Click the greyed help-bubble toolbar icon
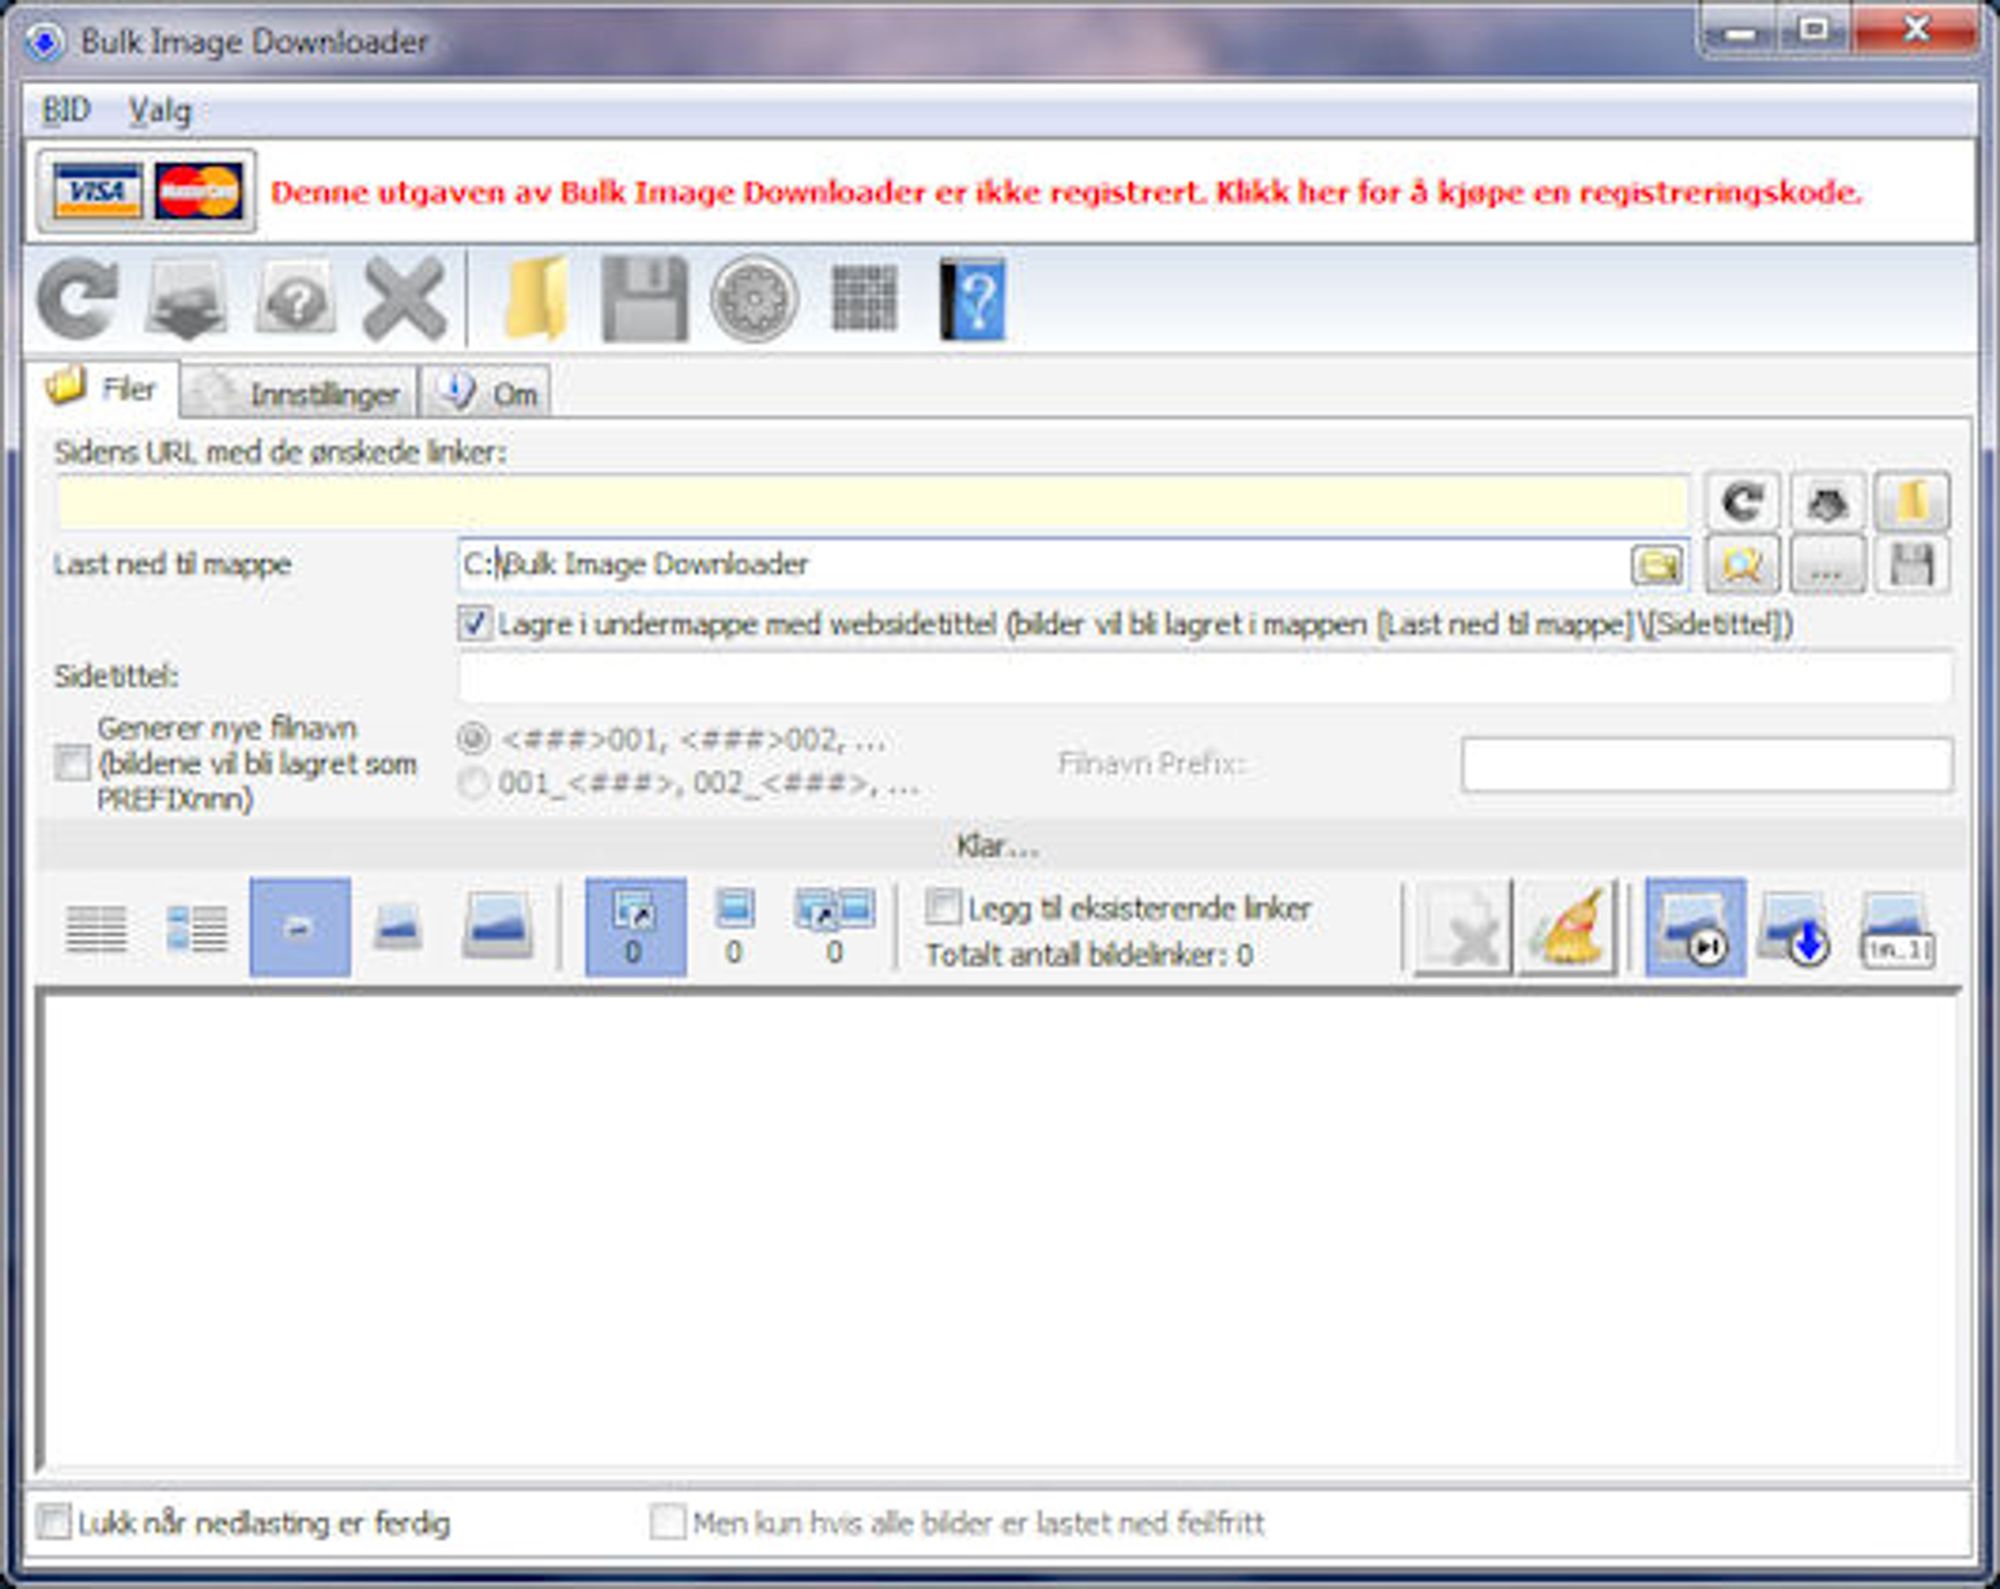 click(x=295, y=298)
